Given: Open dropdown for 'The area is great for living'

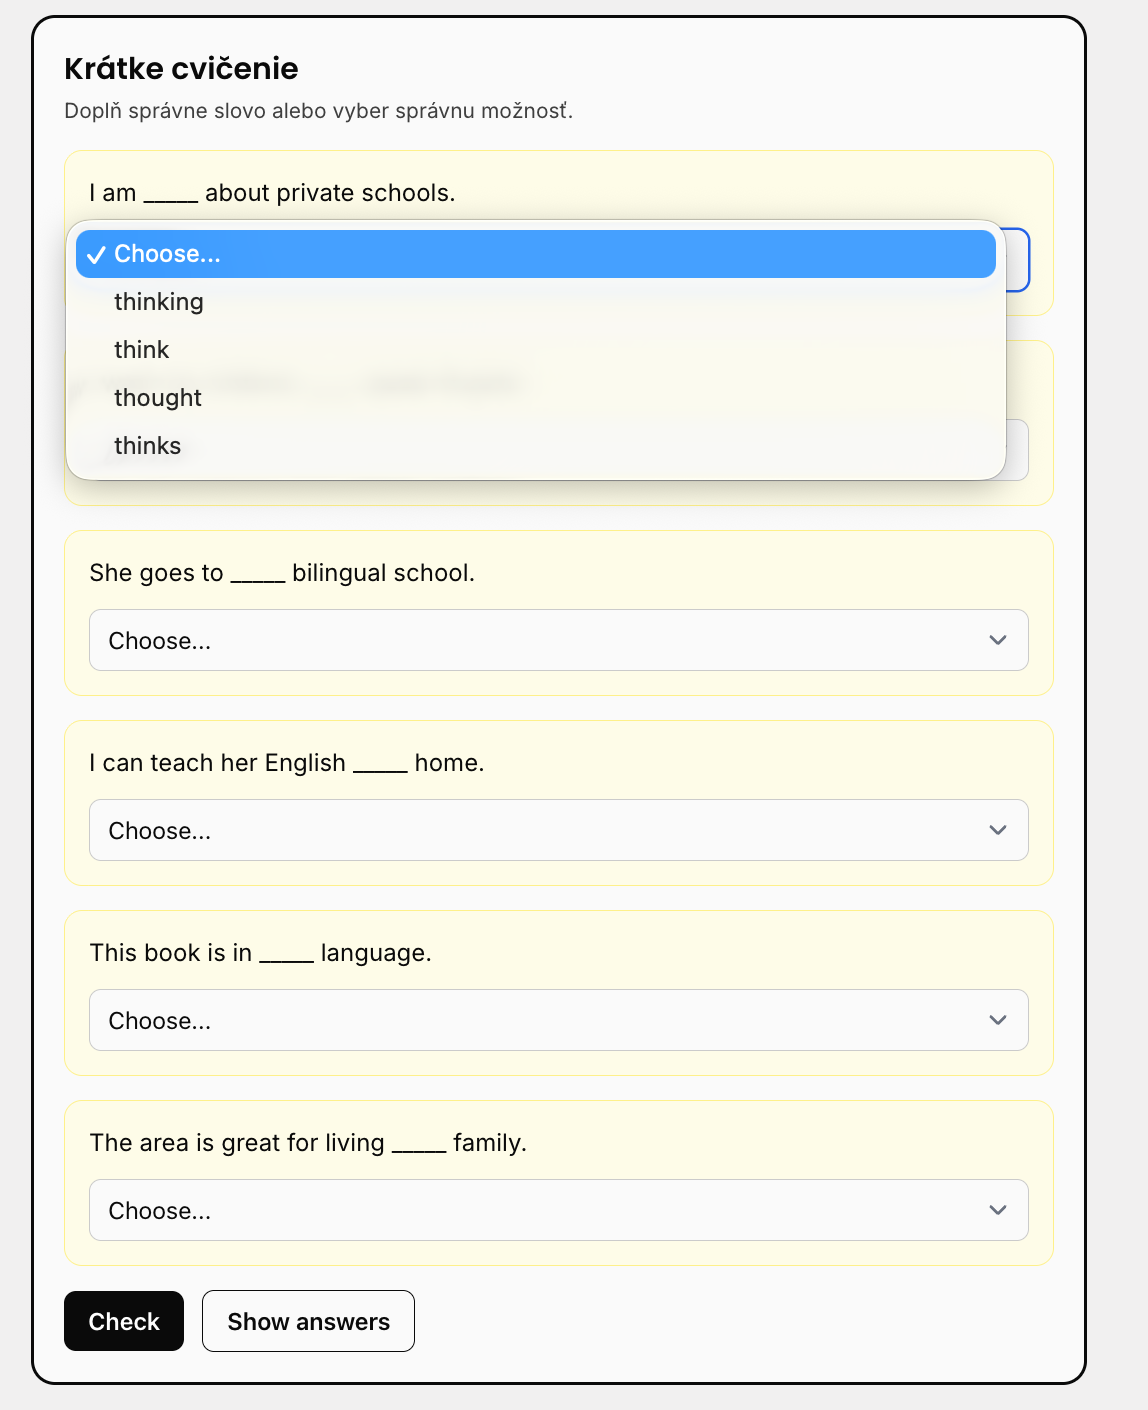Looking at the screenshot, I should [x=559, y=1210].
